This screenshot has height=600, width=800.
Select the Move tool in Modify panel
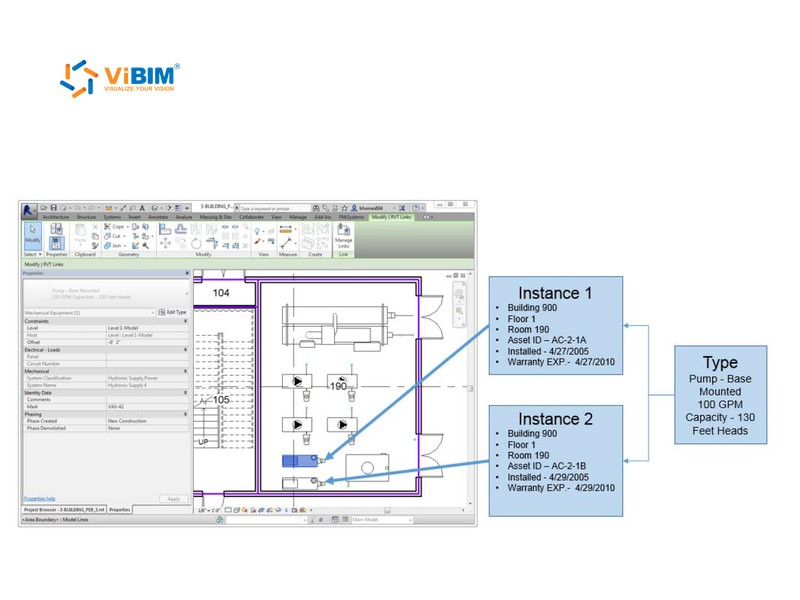(165, 243)
